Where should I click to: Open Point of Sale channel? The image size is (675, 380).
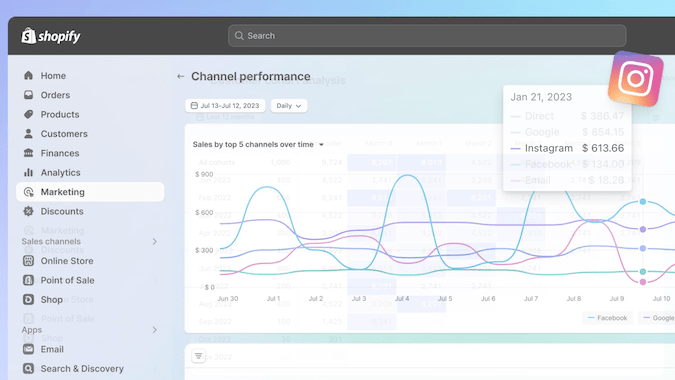(x=67, y=280)
